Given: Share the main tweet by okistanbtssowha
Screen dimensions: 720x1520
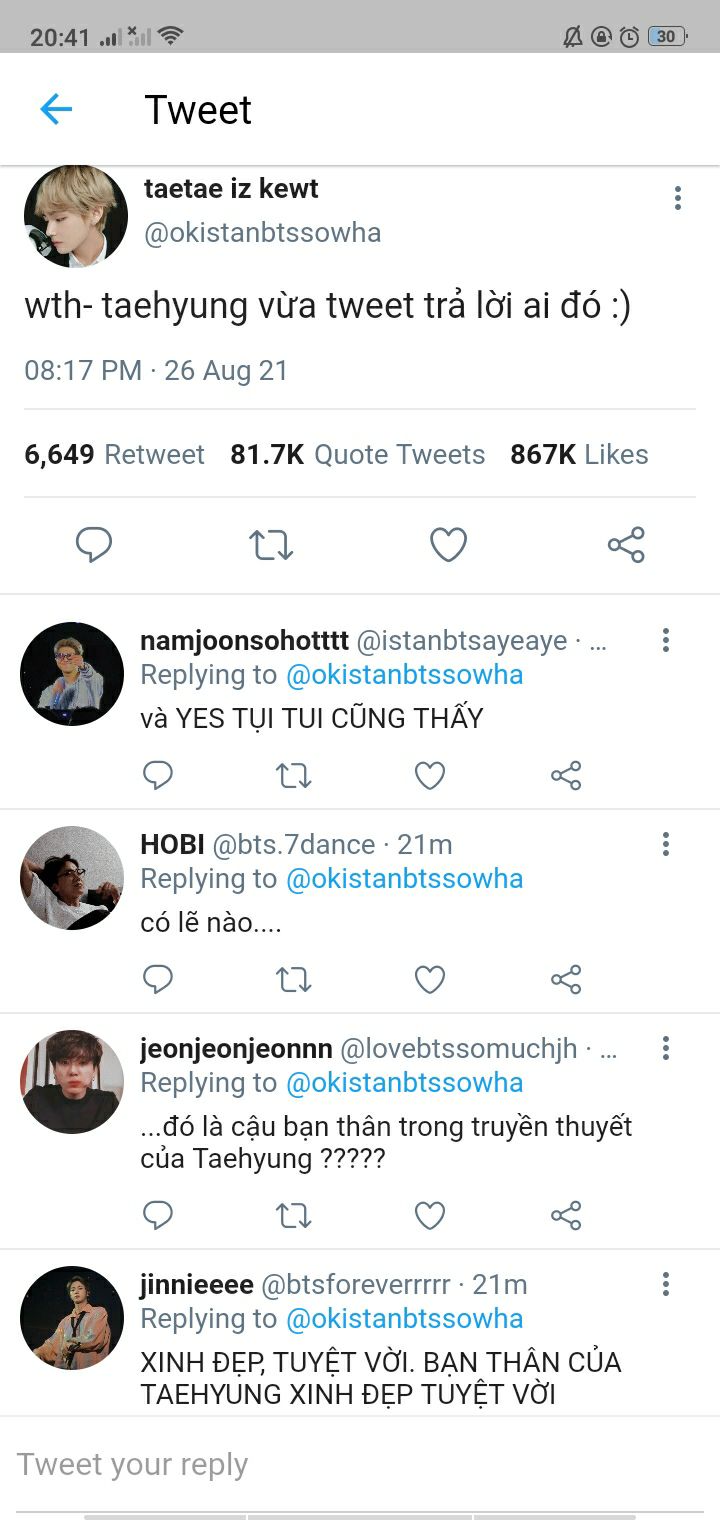Looking at the screenshot, I should click(x=626, y=545).
